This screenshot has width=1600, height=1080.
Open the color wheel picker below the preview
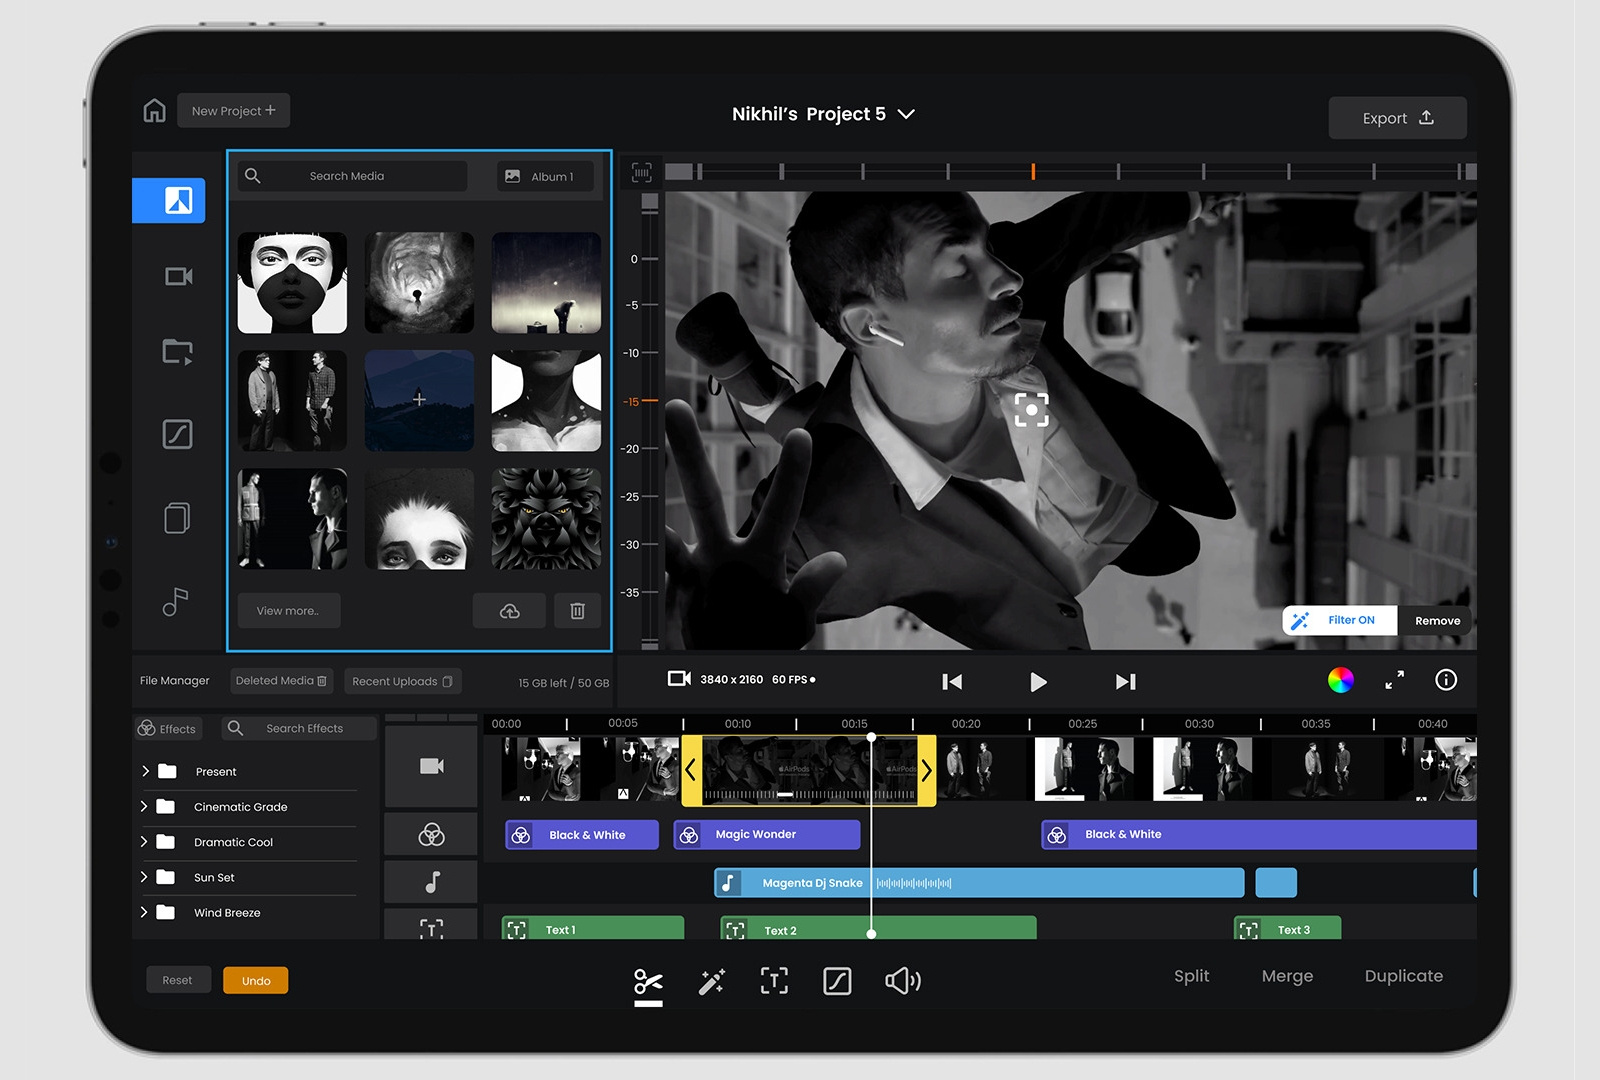[1341, 681]
